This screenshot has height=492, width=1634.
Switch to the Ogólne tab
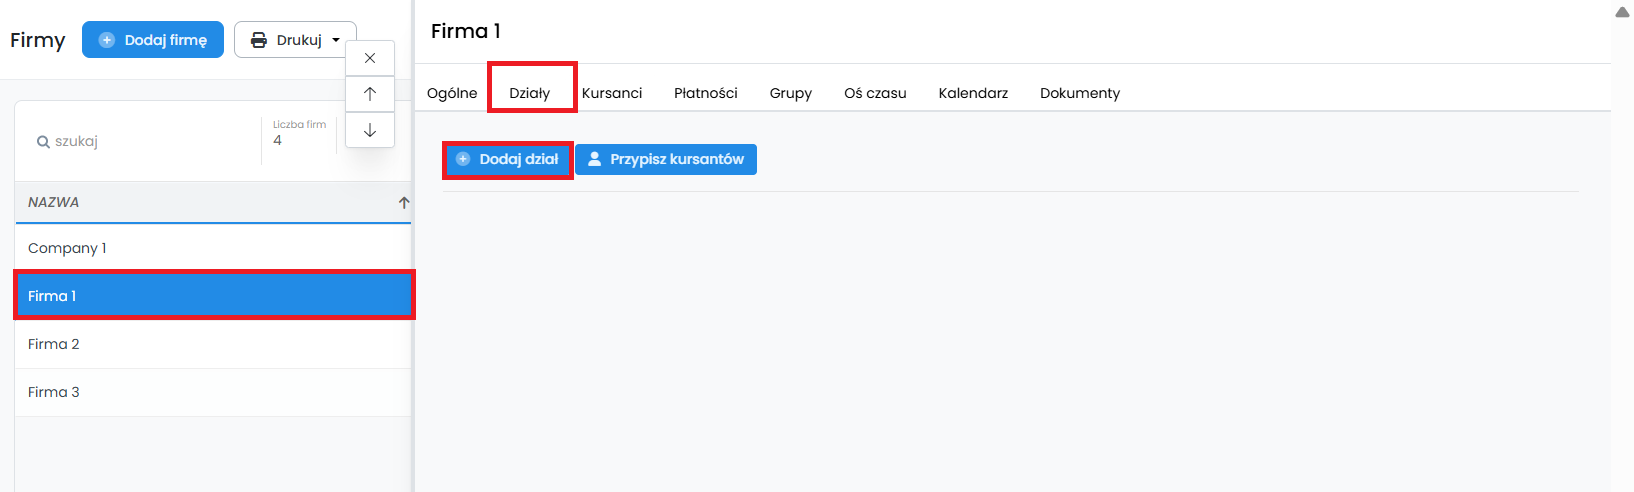(x=452, y=93)
